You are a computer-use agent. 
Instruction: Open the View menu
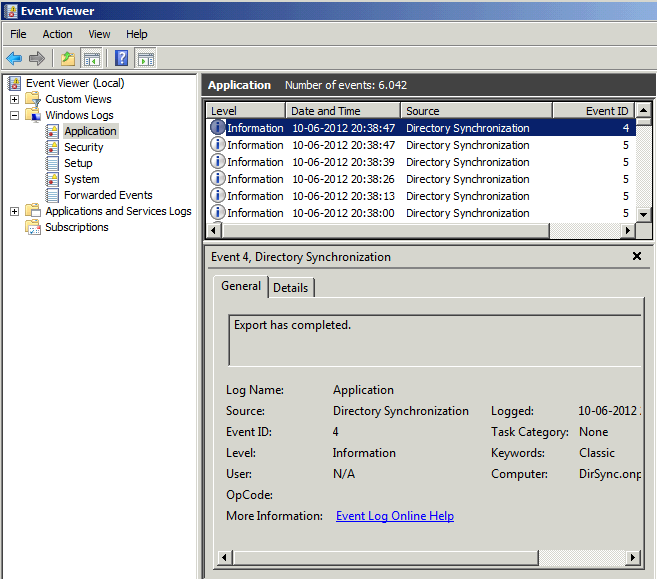click(x=99, y=34)
